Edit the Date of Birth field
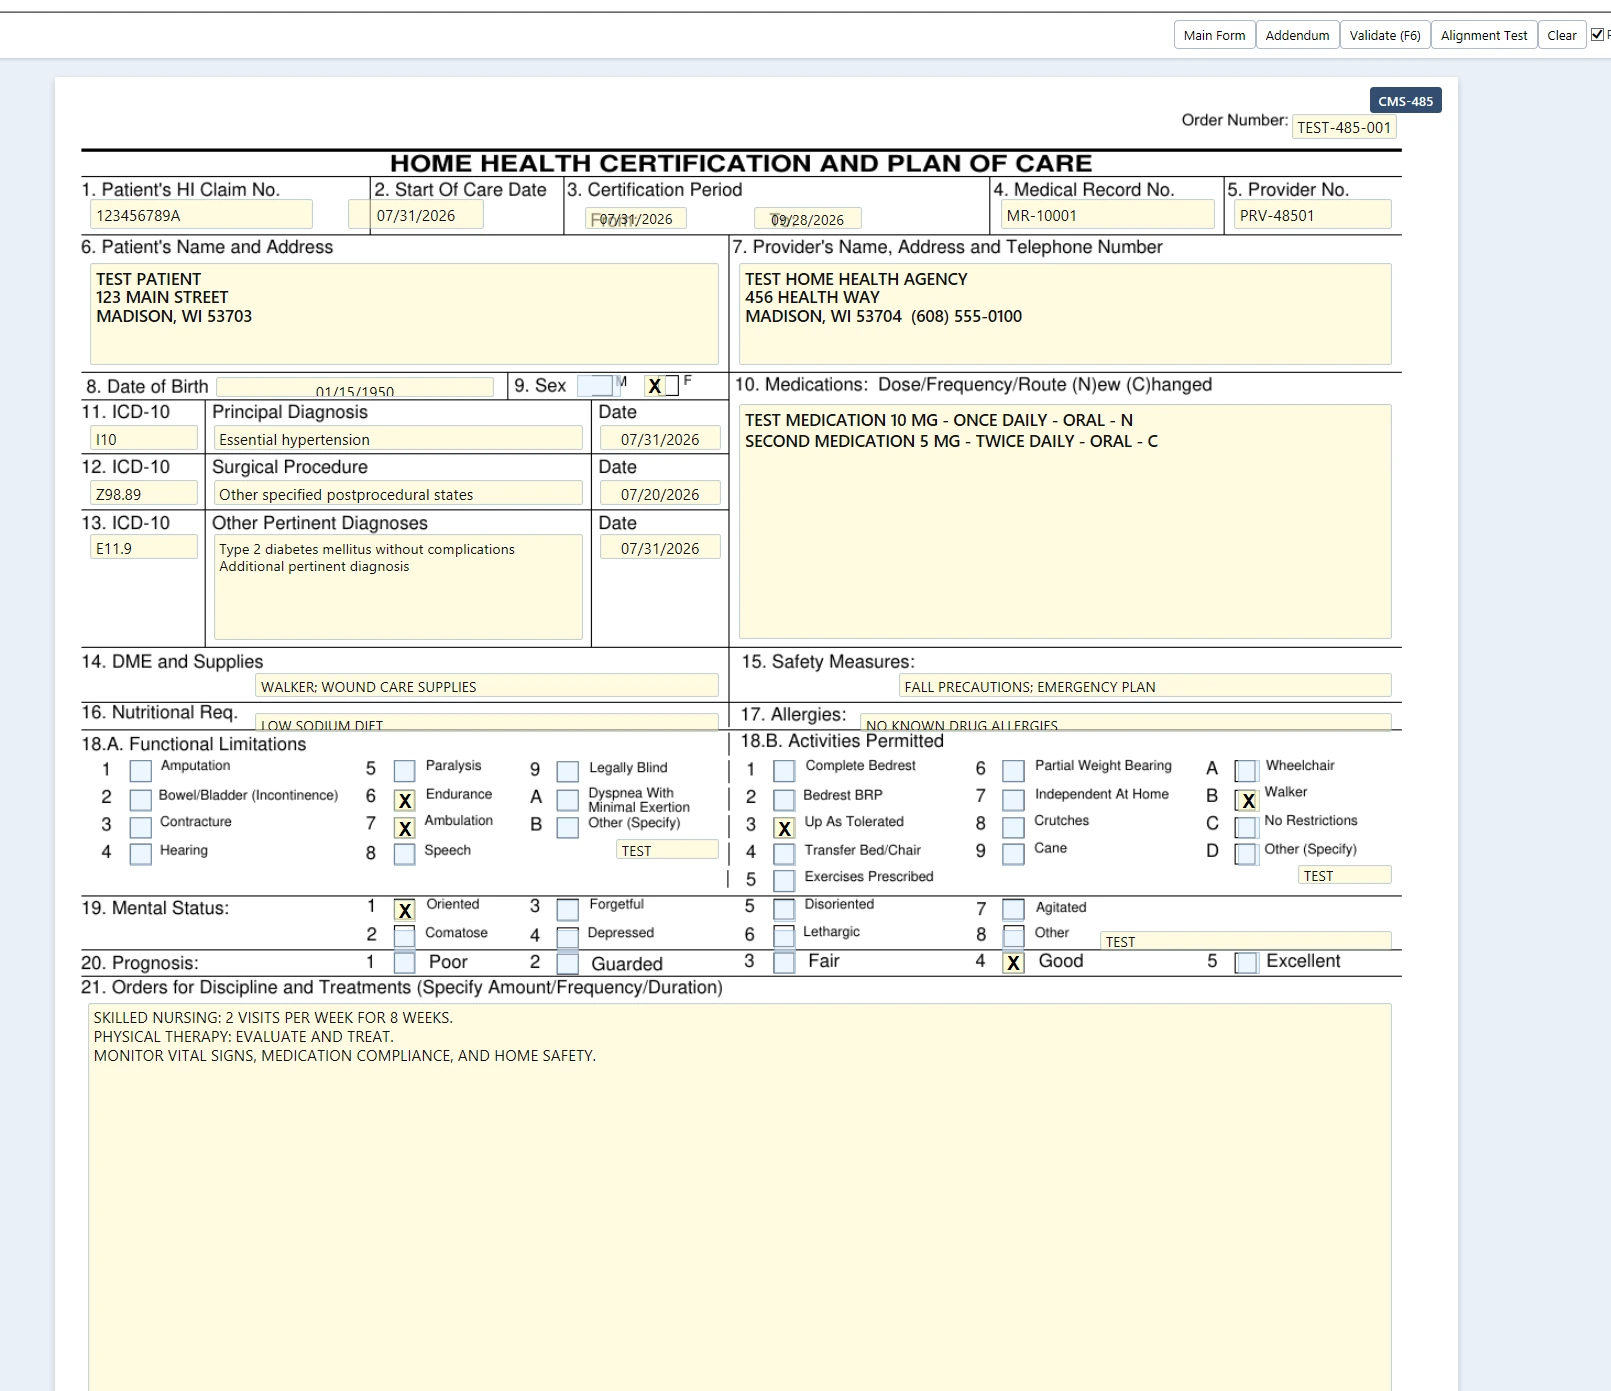Image resolution: width=1611 pixels, height=1391 pixels. point(355,387)
